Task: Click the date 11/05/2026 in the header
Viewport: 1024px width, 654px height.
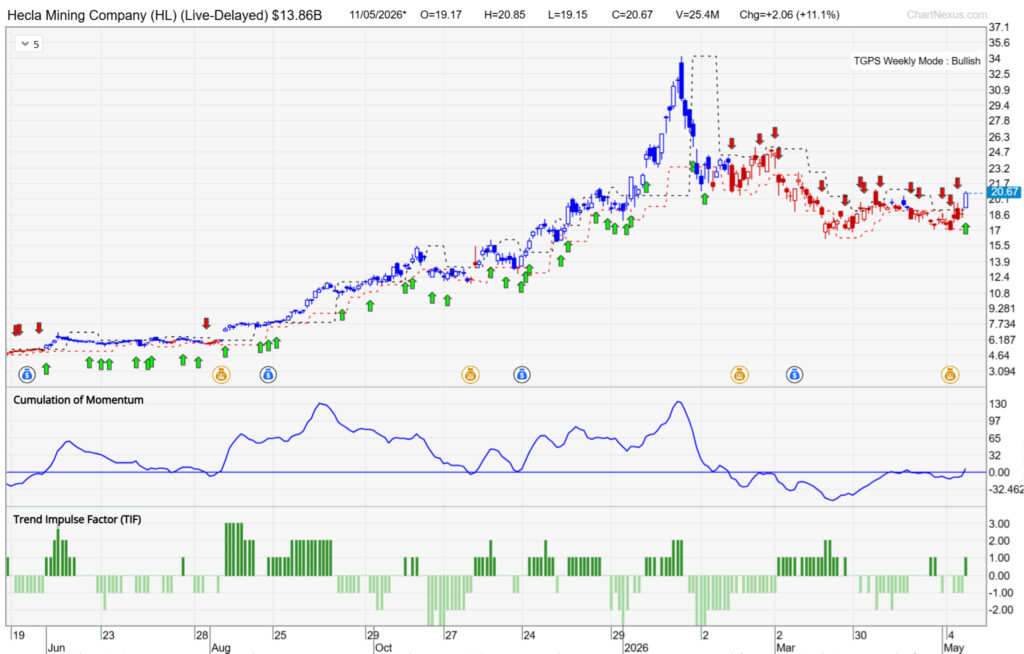Action: tap(377, 14)
